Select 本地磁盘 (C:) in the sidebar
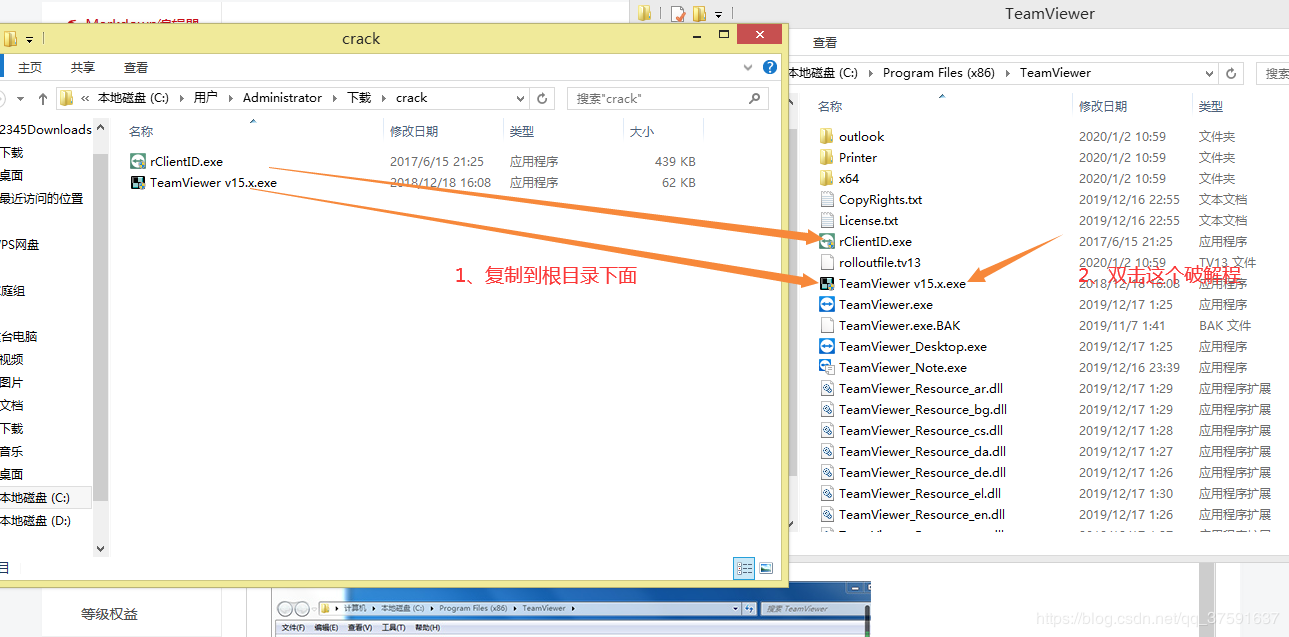 pyautogui.click(x=35, y=497)
